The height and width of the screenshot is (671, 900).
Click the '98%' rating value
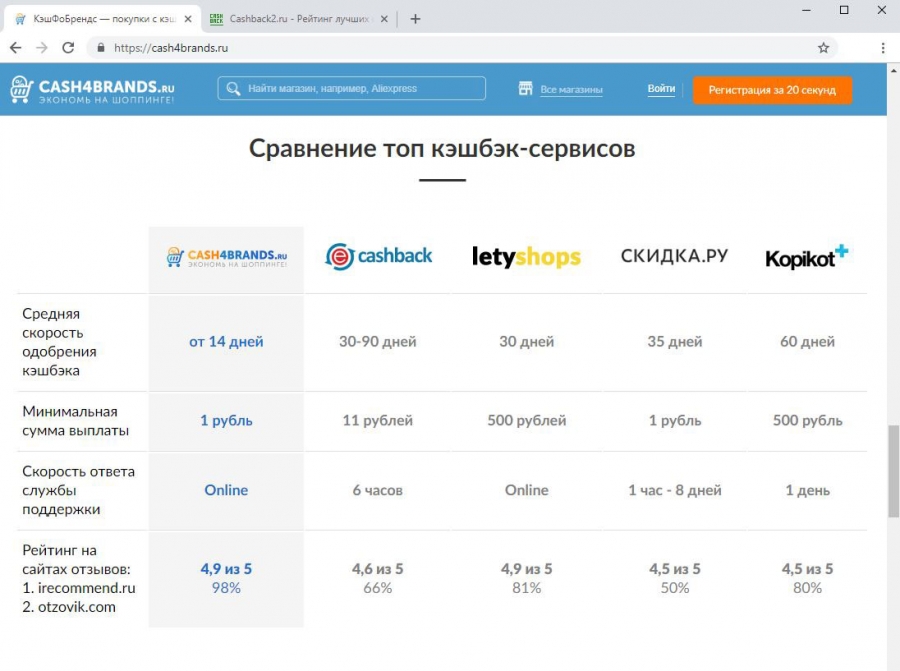pyautogui.click(x=226, y=588)
